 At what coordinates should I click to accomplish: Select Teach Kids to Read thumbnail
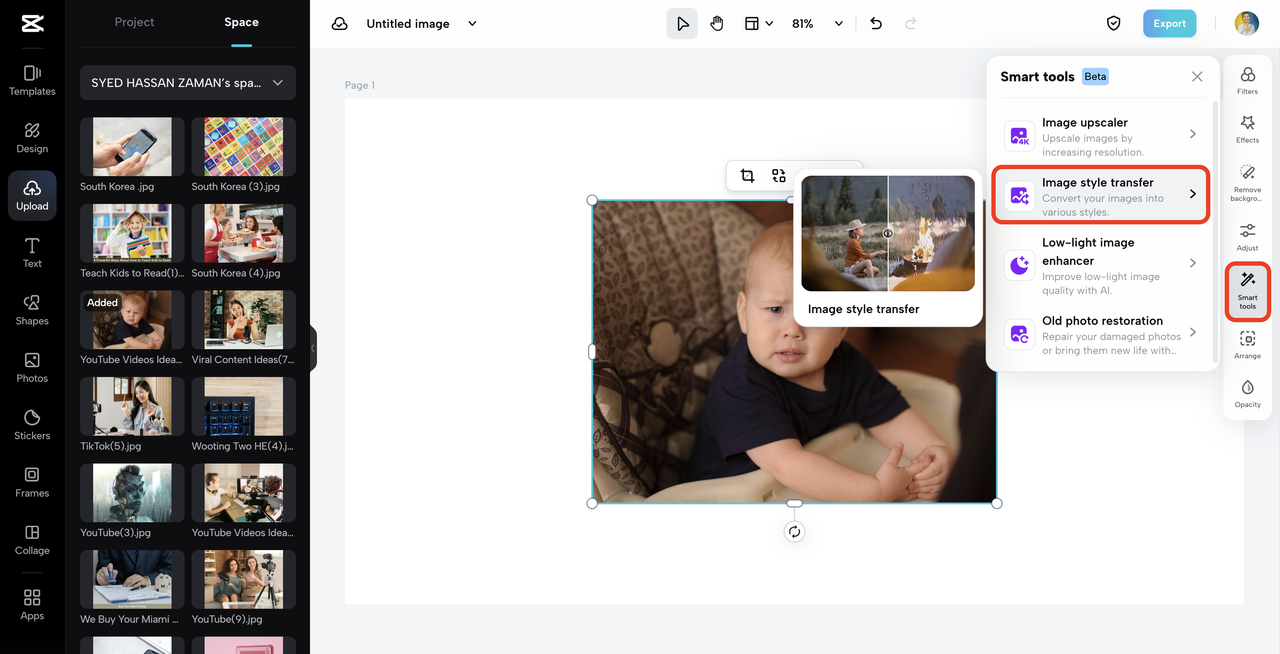pyautogui.click(x=132, y=234)
